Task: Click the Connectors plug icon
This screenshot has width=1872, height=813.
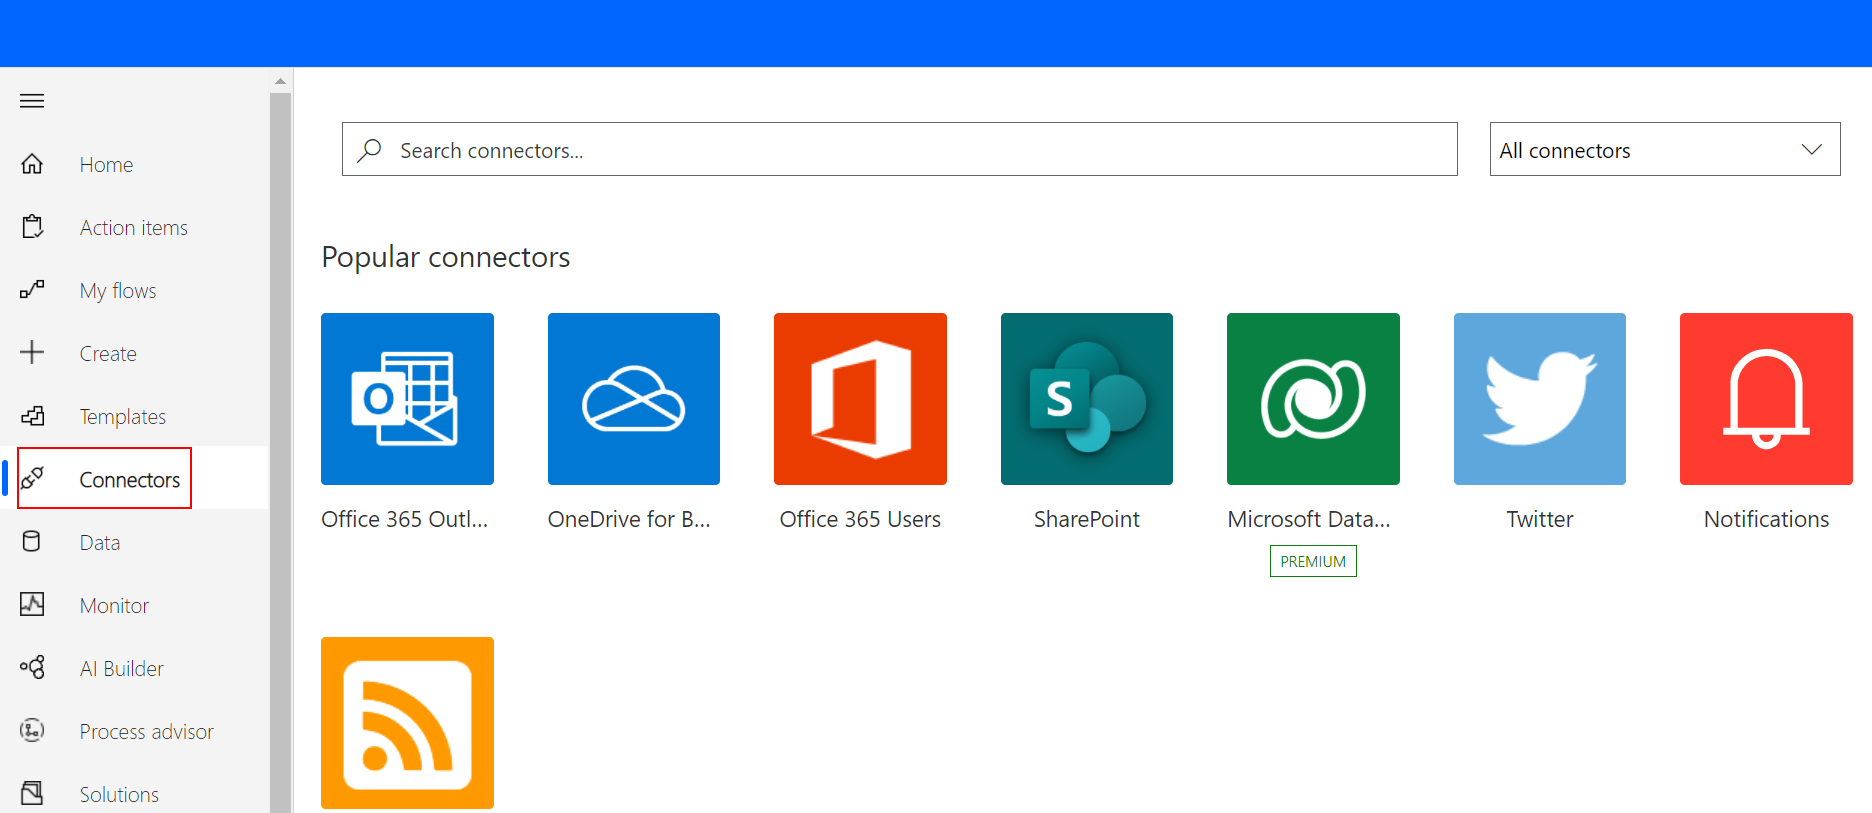Action: tap(32, 478)
